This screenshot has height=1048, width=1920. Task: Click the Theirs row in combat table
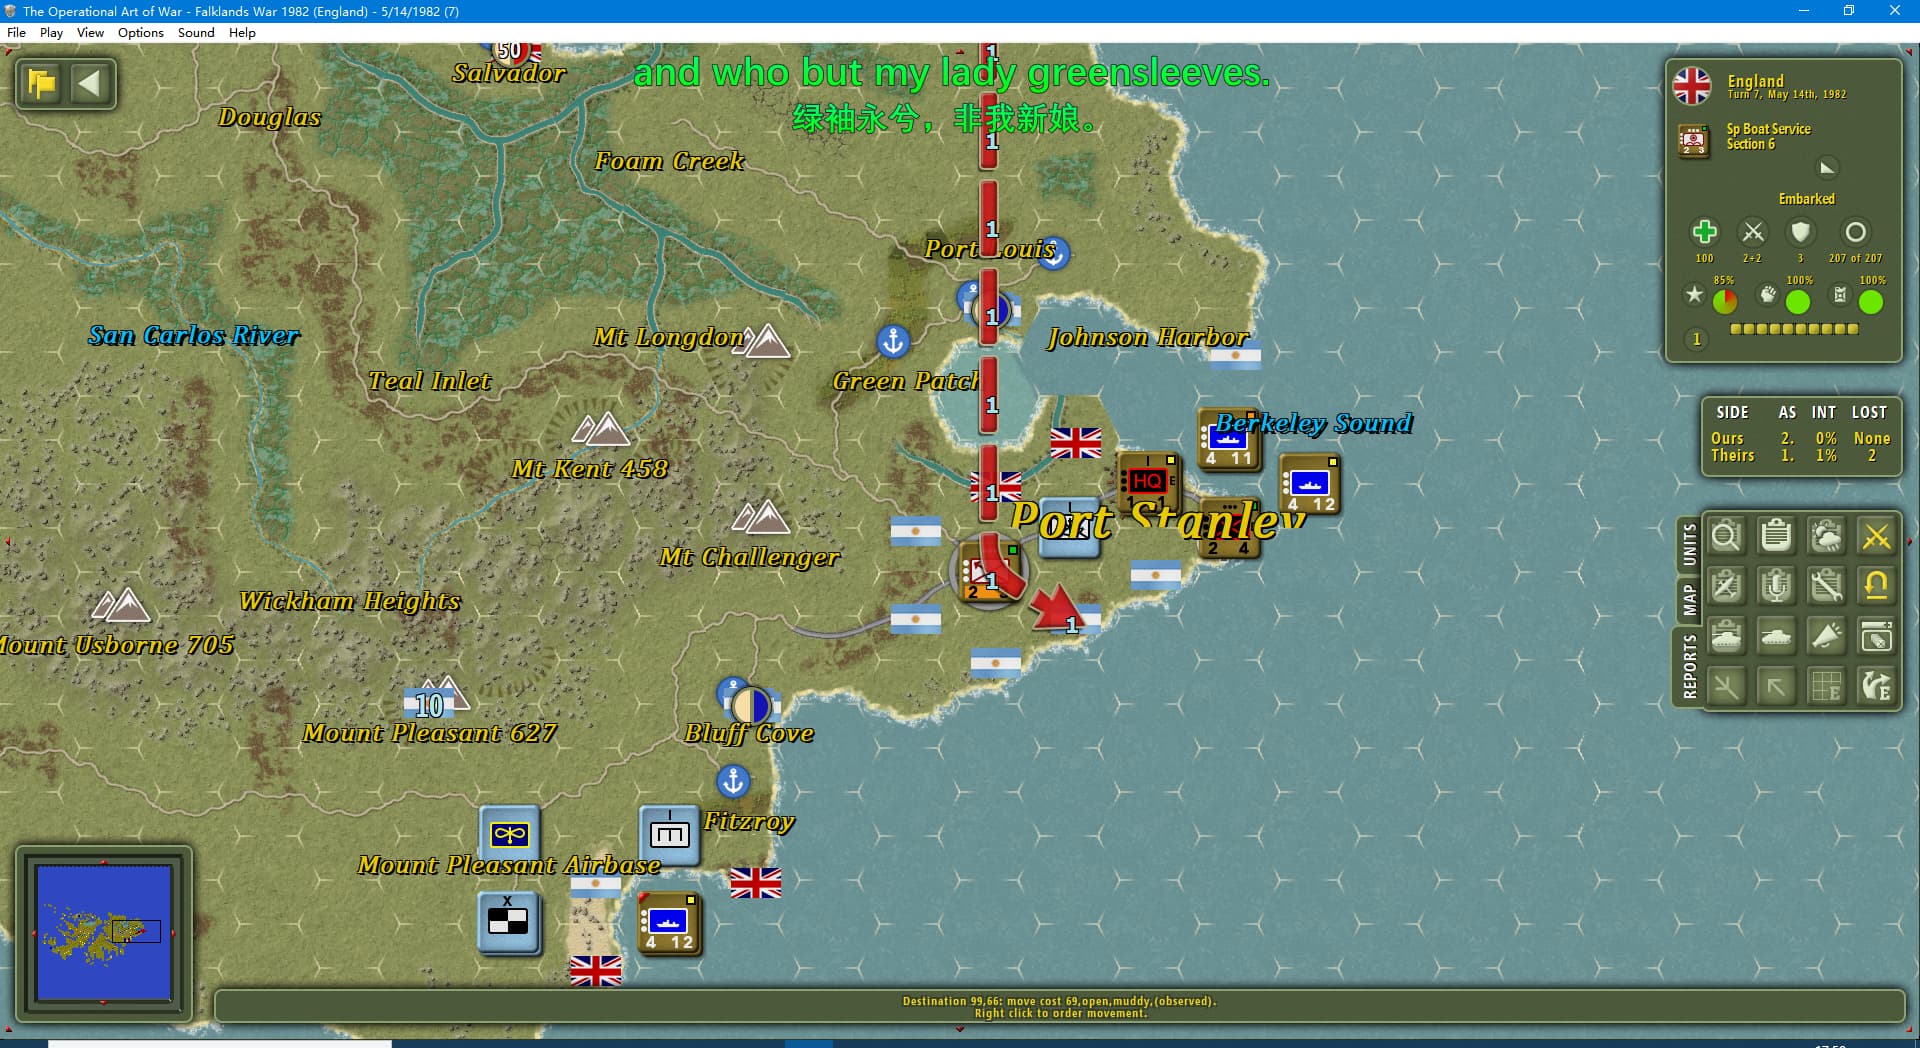pyautogui.click(x=1800, y=455)
